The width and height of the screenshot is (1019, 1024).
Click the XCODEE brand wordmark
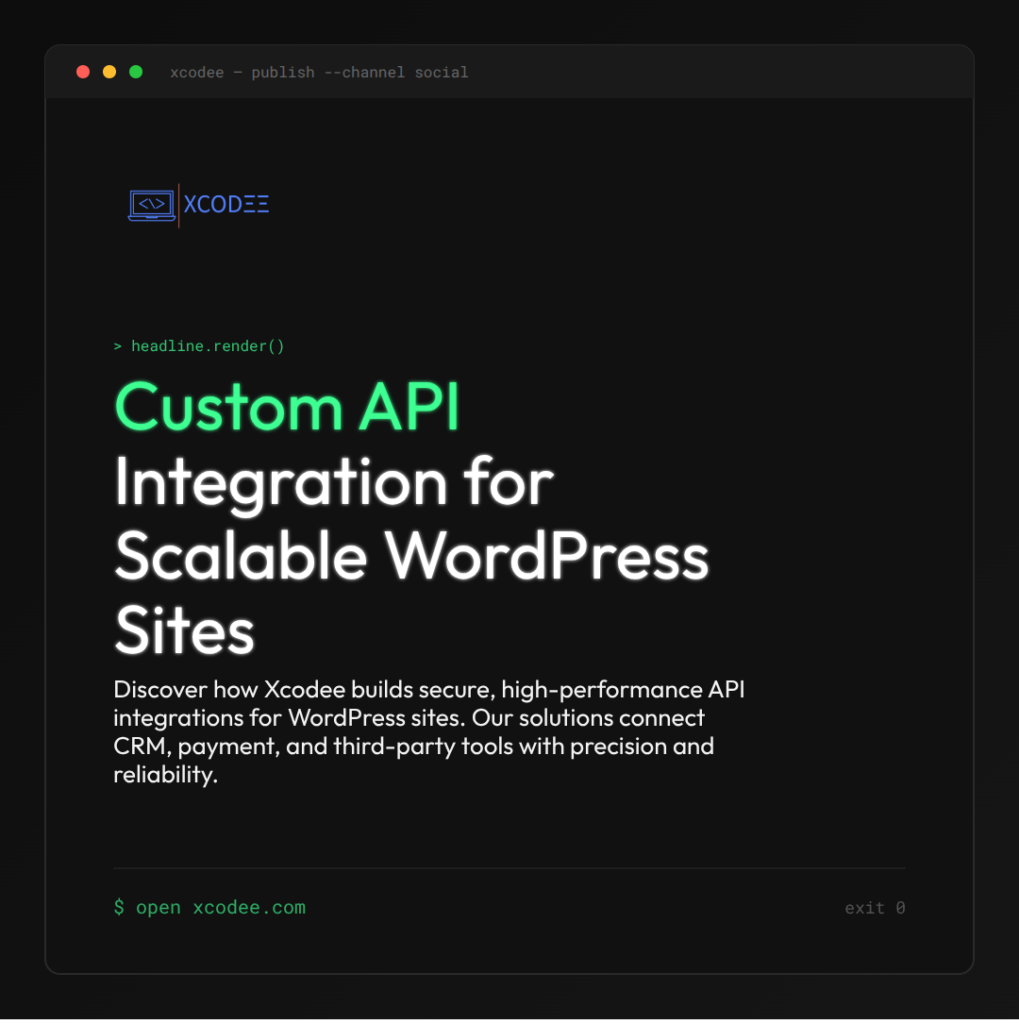(226, 204)
